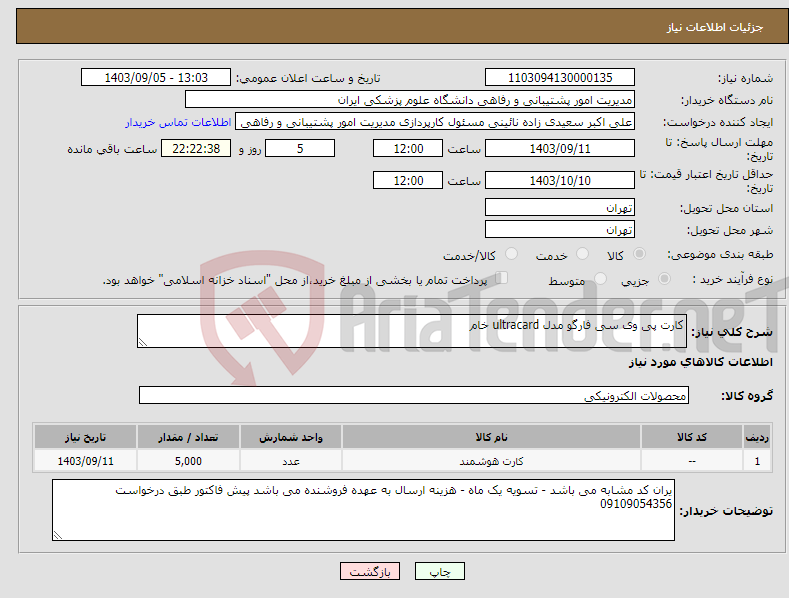Click the ساعت باقی مانده label
Viewport: 789px width, 598px height.
[112, 149]
